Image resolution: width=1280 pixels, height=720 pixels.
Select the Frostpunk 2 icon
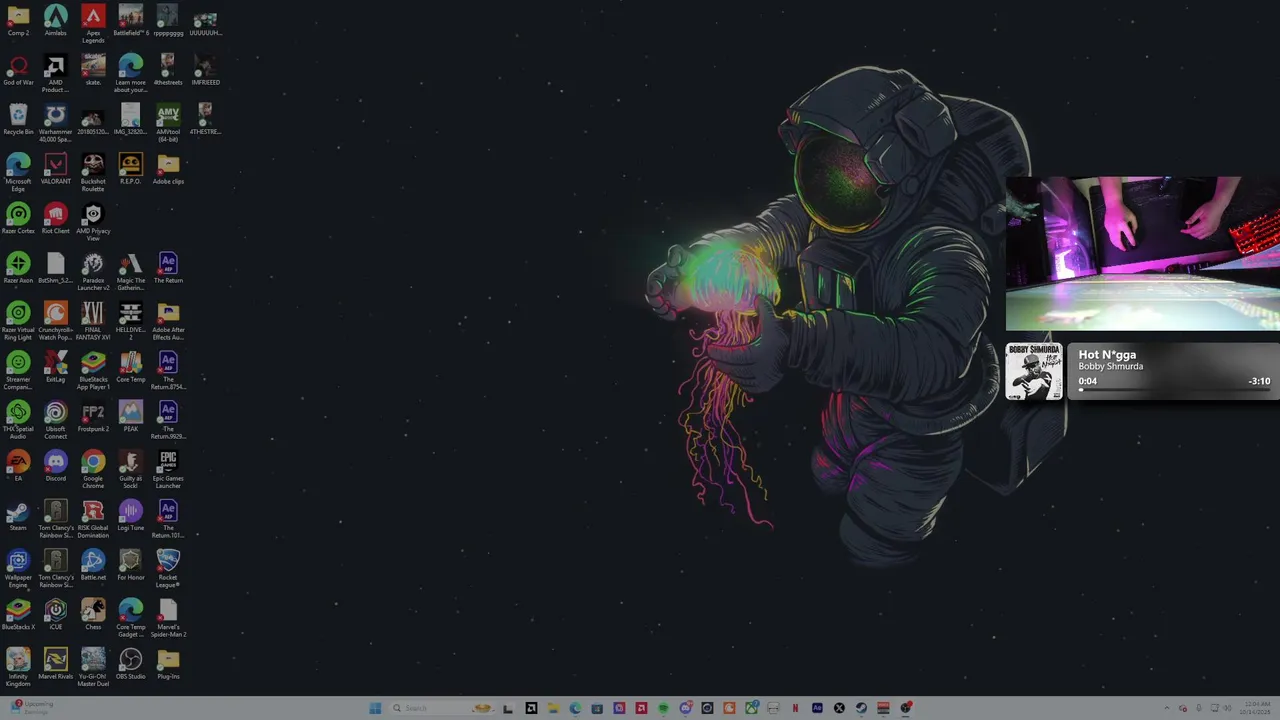[93, 415]
